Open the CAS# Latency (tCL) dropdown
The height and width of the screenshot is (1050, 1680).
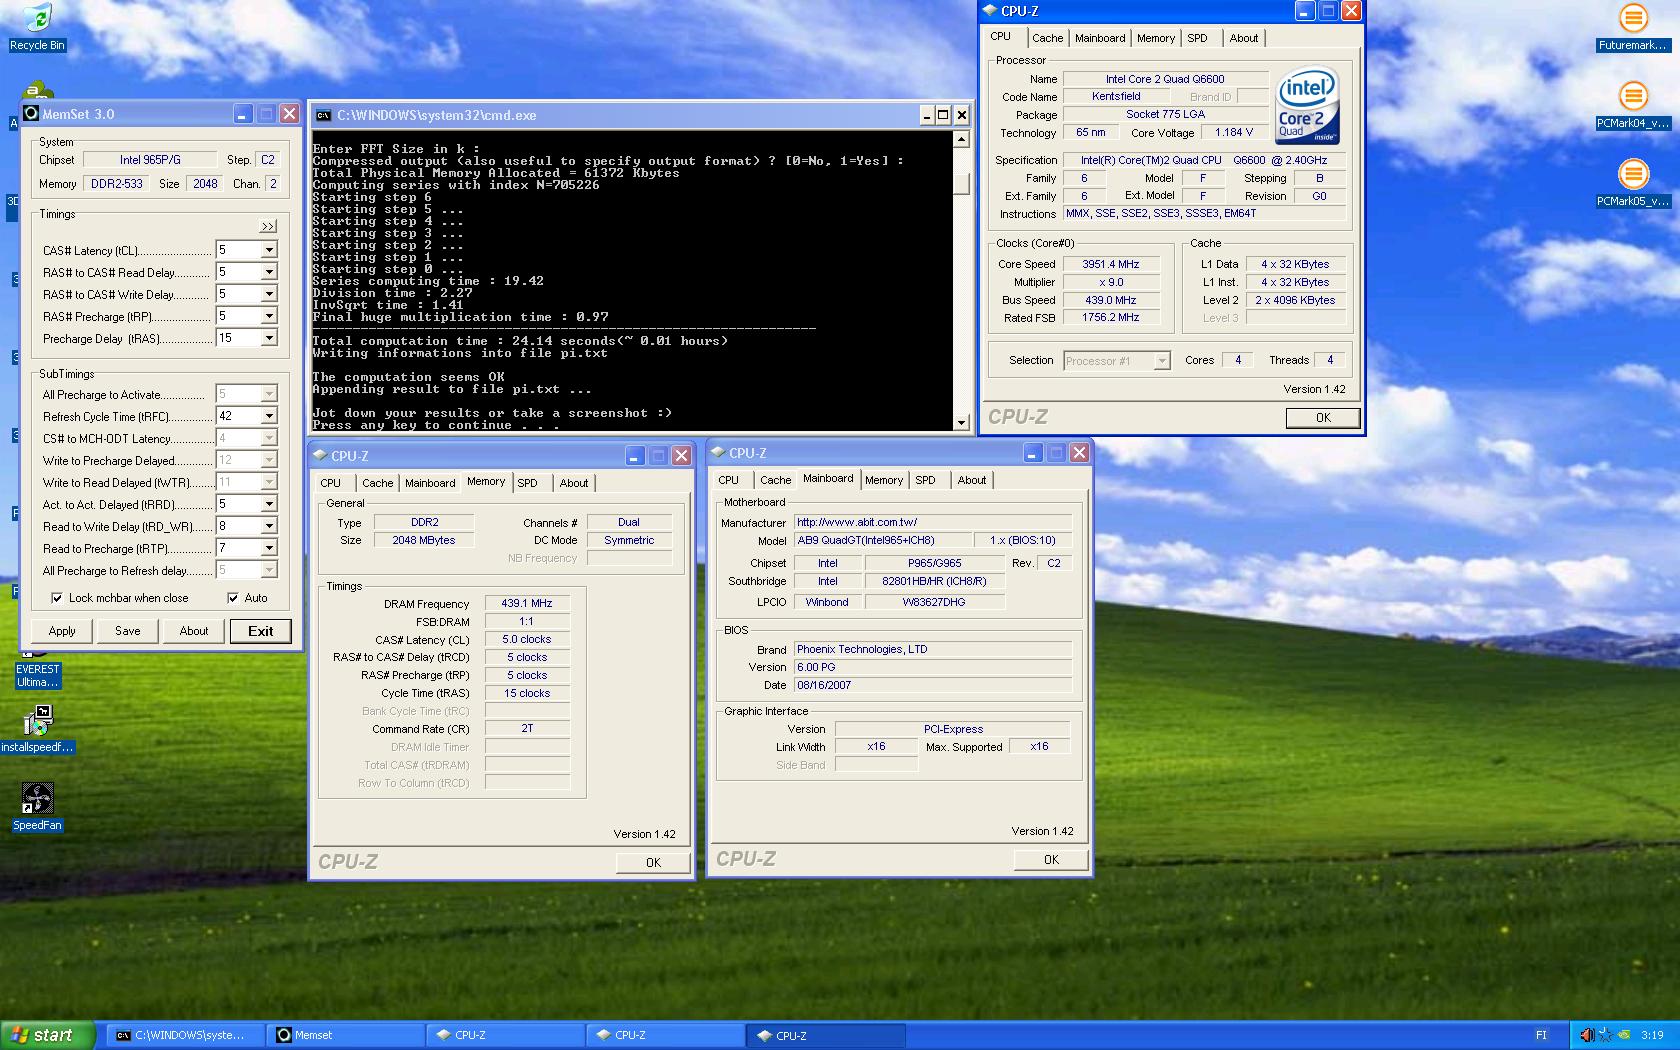(269, 250)
